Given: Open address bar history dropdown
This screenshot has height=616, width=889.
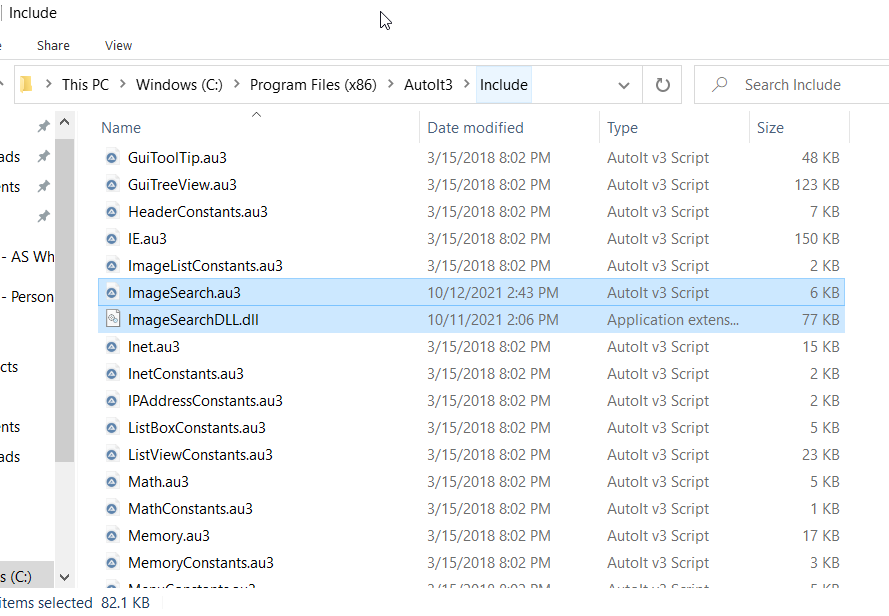Looking at the screenshot, I should tap(624, 86).
